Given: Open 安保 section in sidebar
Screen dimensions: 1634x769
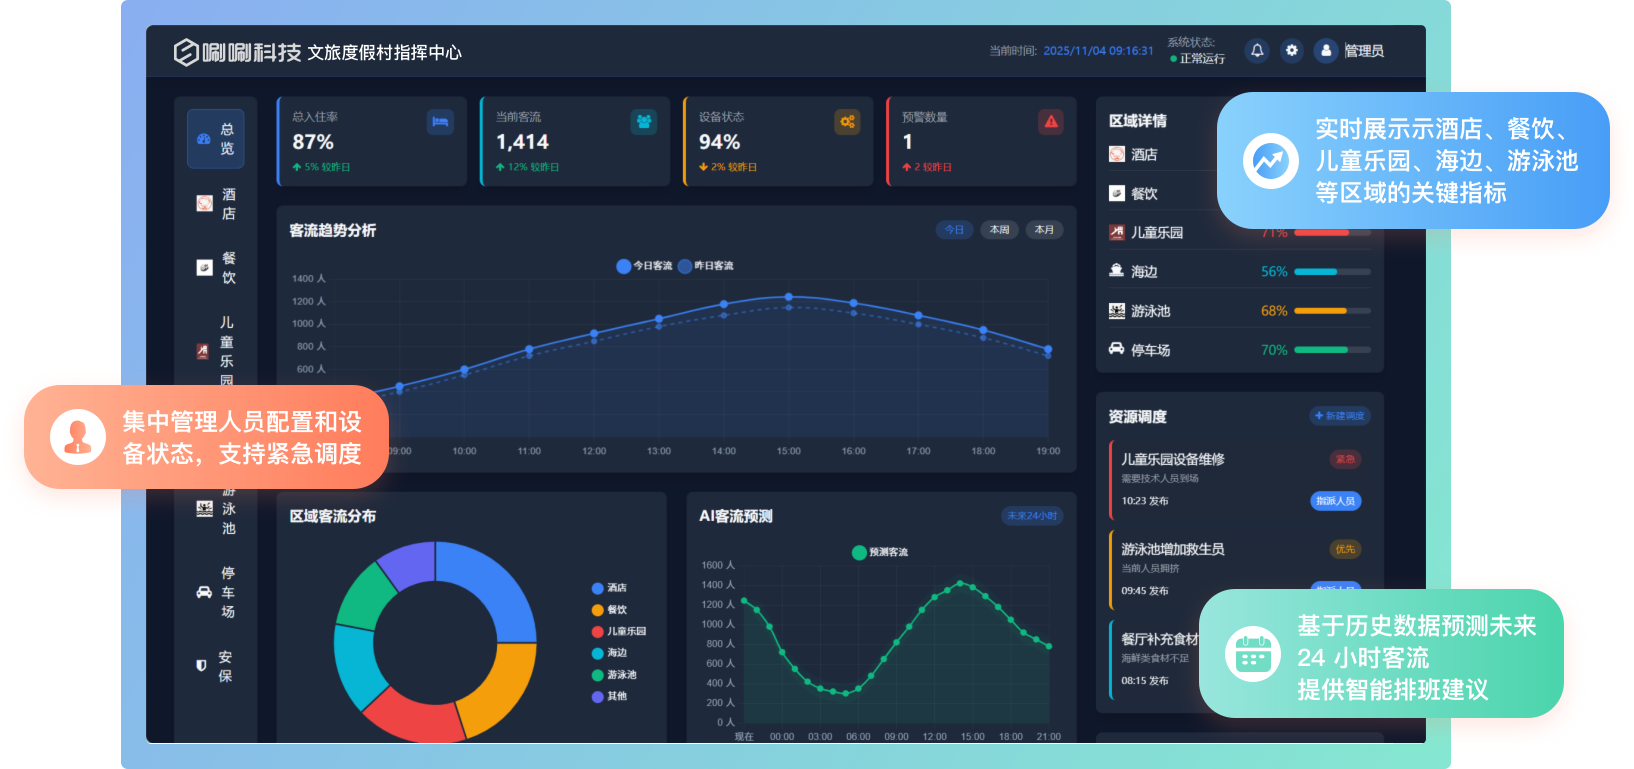Looking at the screenshot, I should click(x=216, y=666).
